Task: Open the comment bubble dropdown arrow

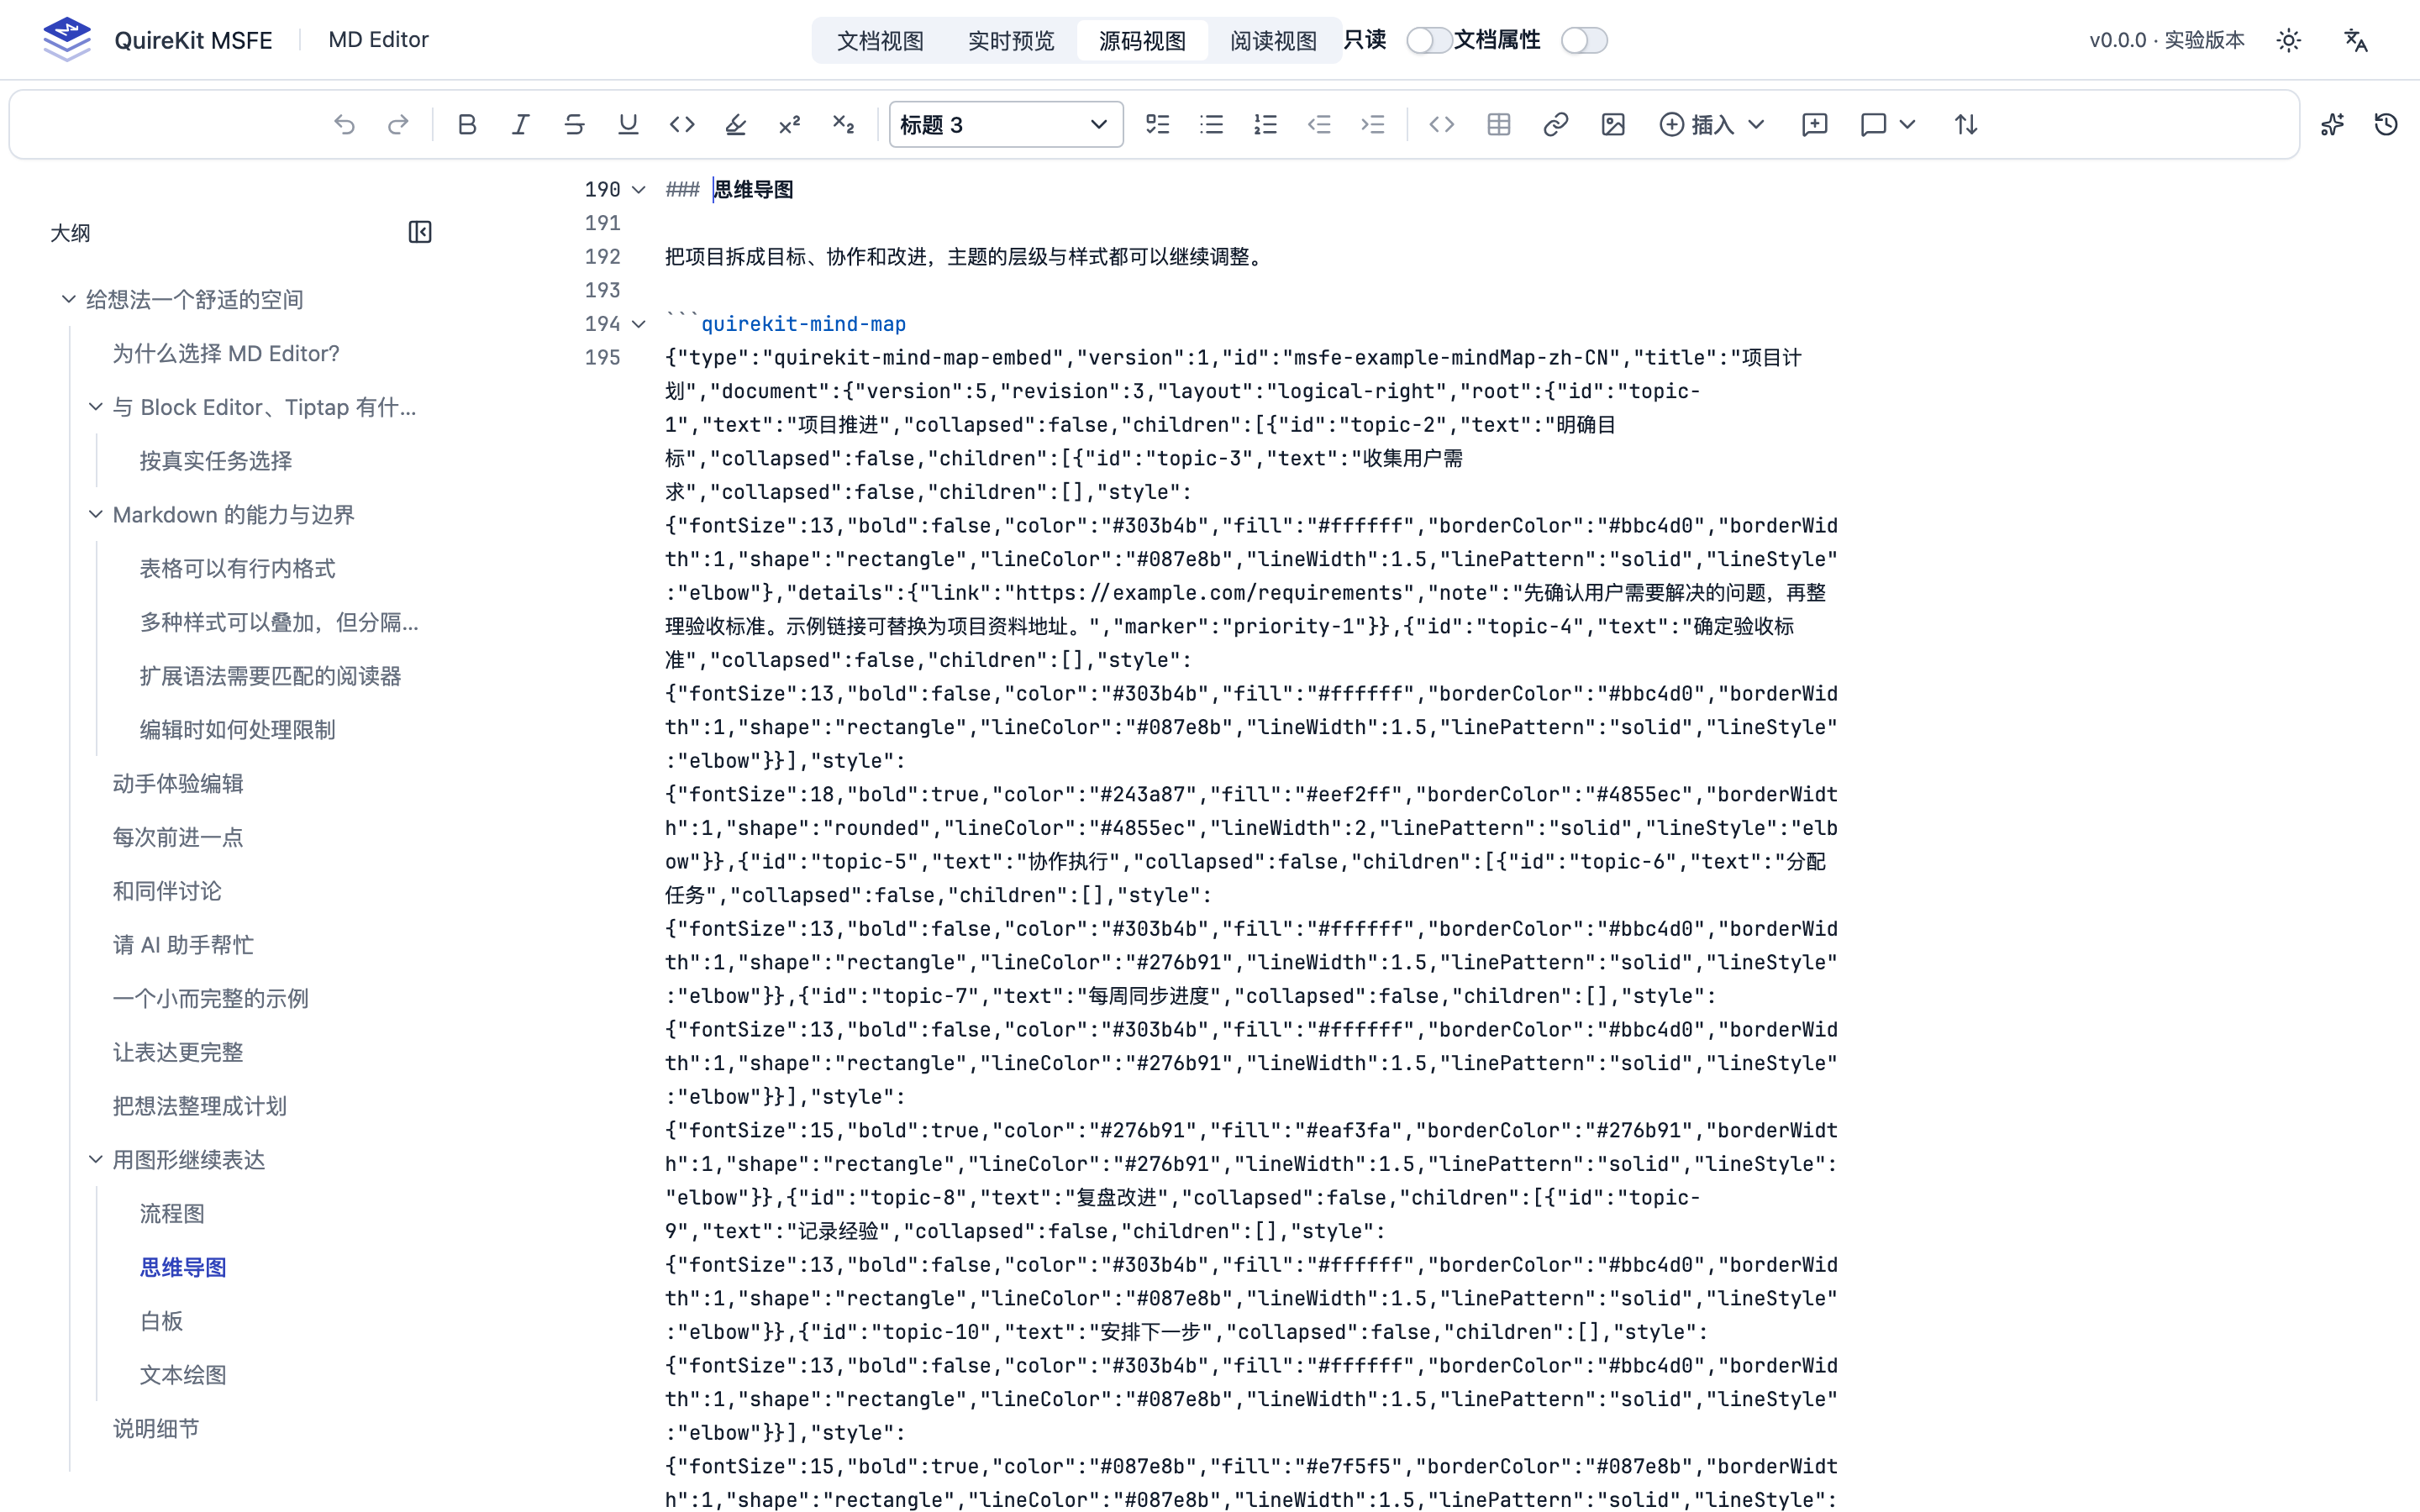Action: (x=1907, y=124)
